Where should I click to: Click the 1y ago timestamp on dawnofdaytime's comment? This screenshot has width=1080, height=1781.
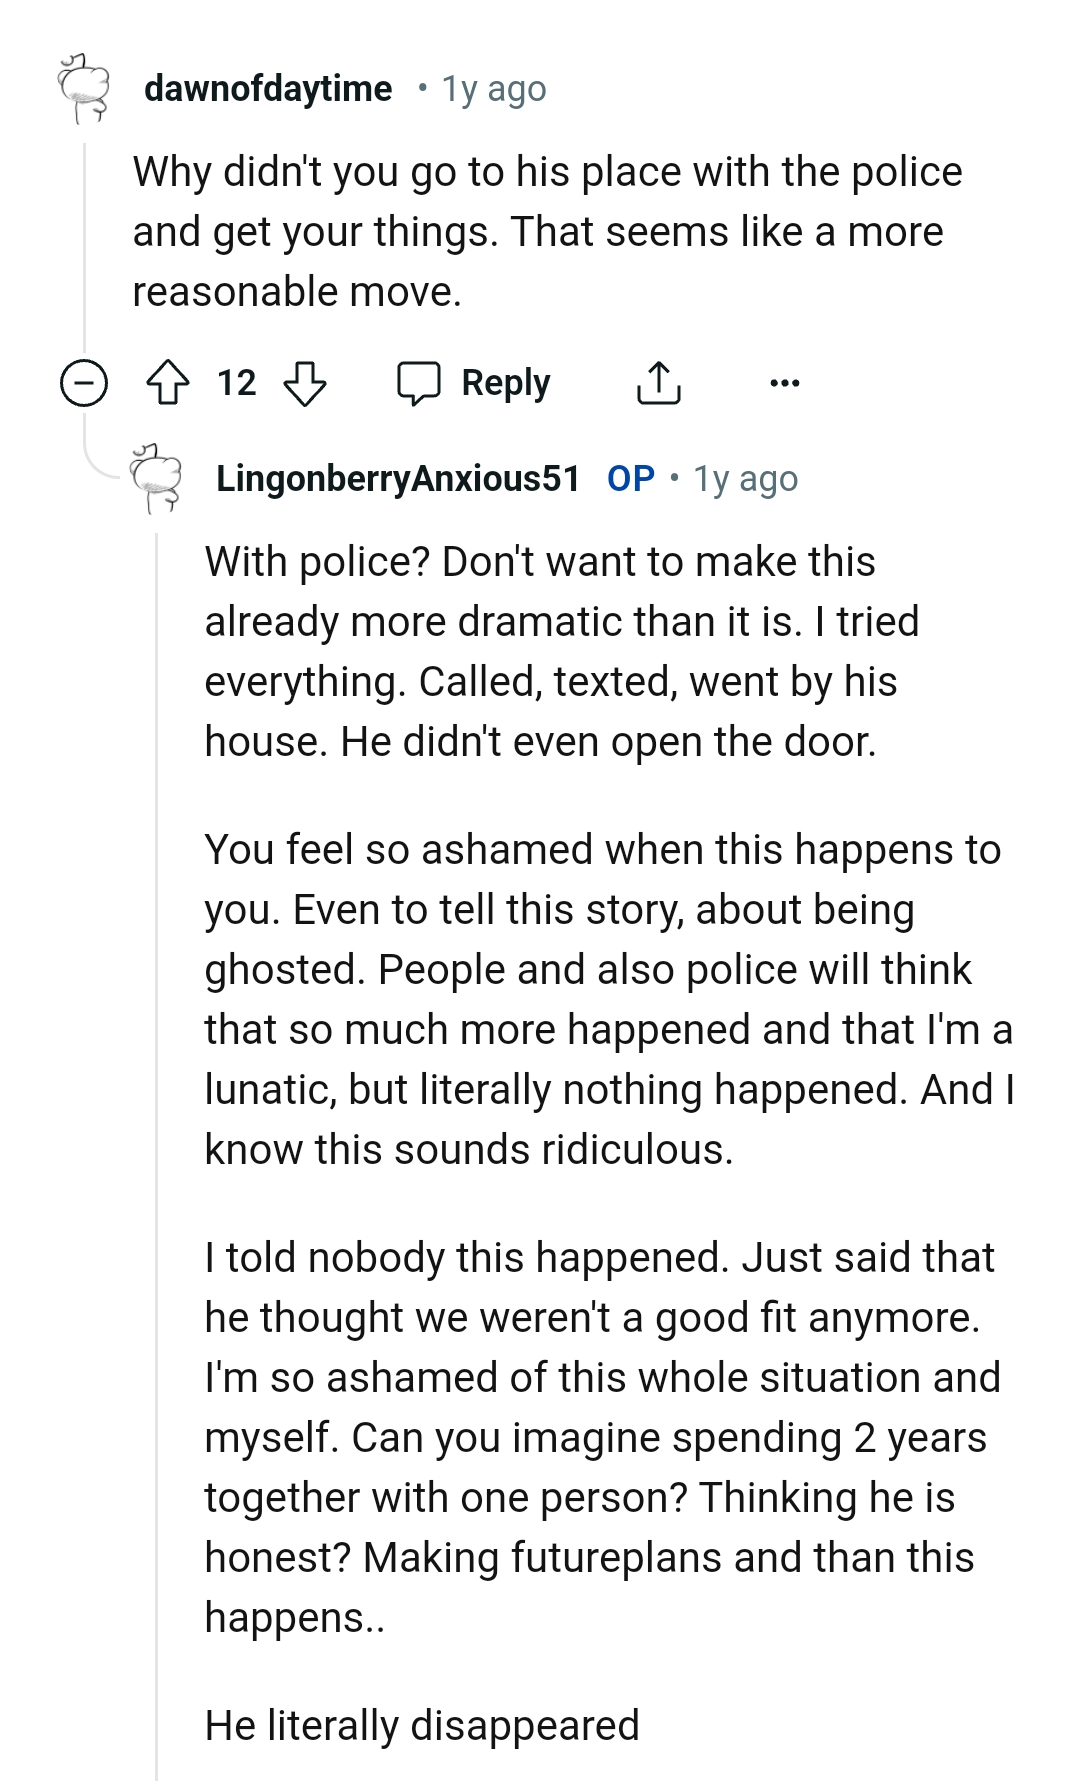(494, 89)
